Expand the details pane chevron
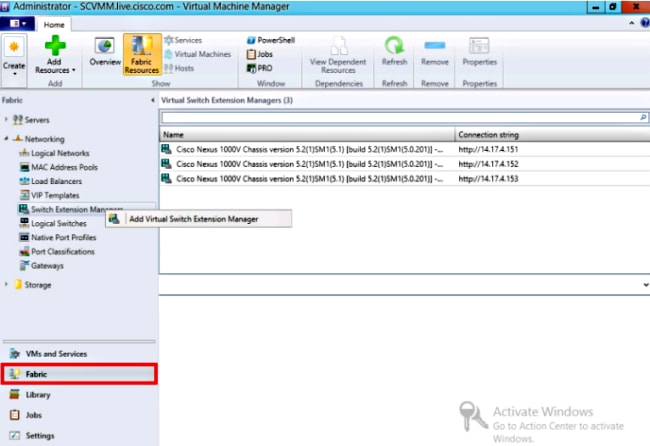Screen dimensions: 650x446 645,285
